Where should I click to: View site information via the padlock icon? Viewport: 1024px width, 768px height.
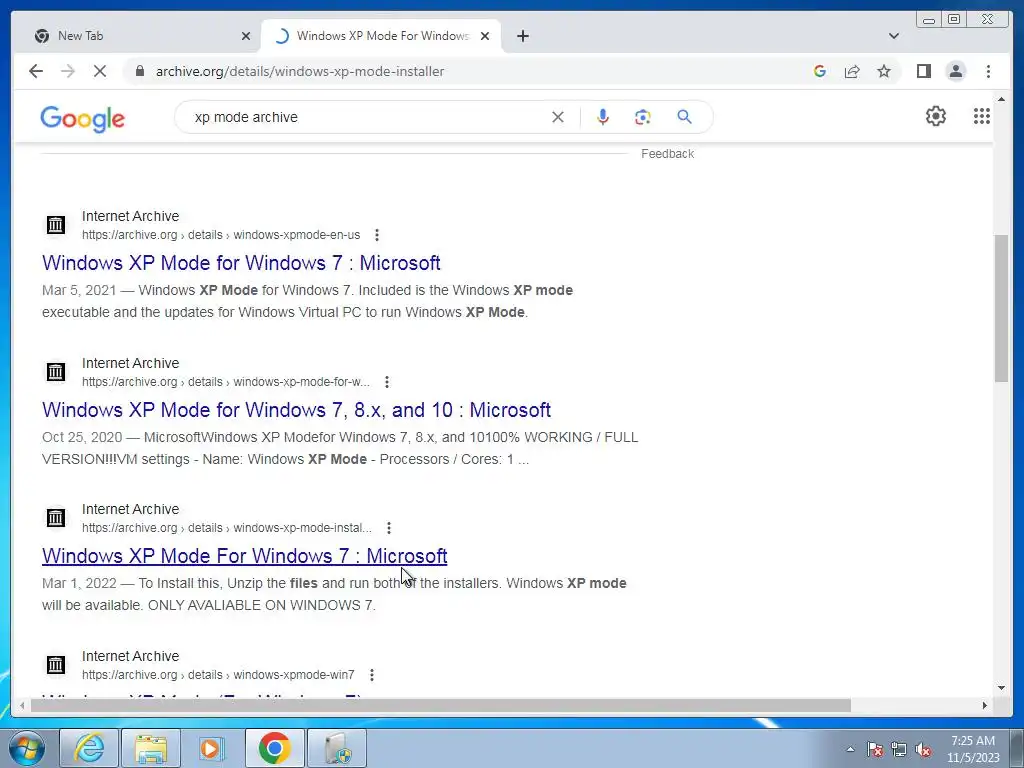[139, 71]
